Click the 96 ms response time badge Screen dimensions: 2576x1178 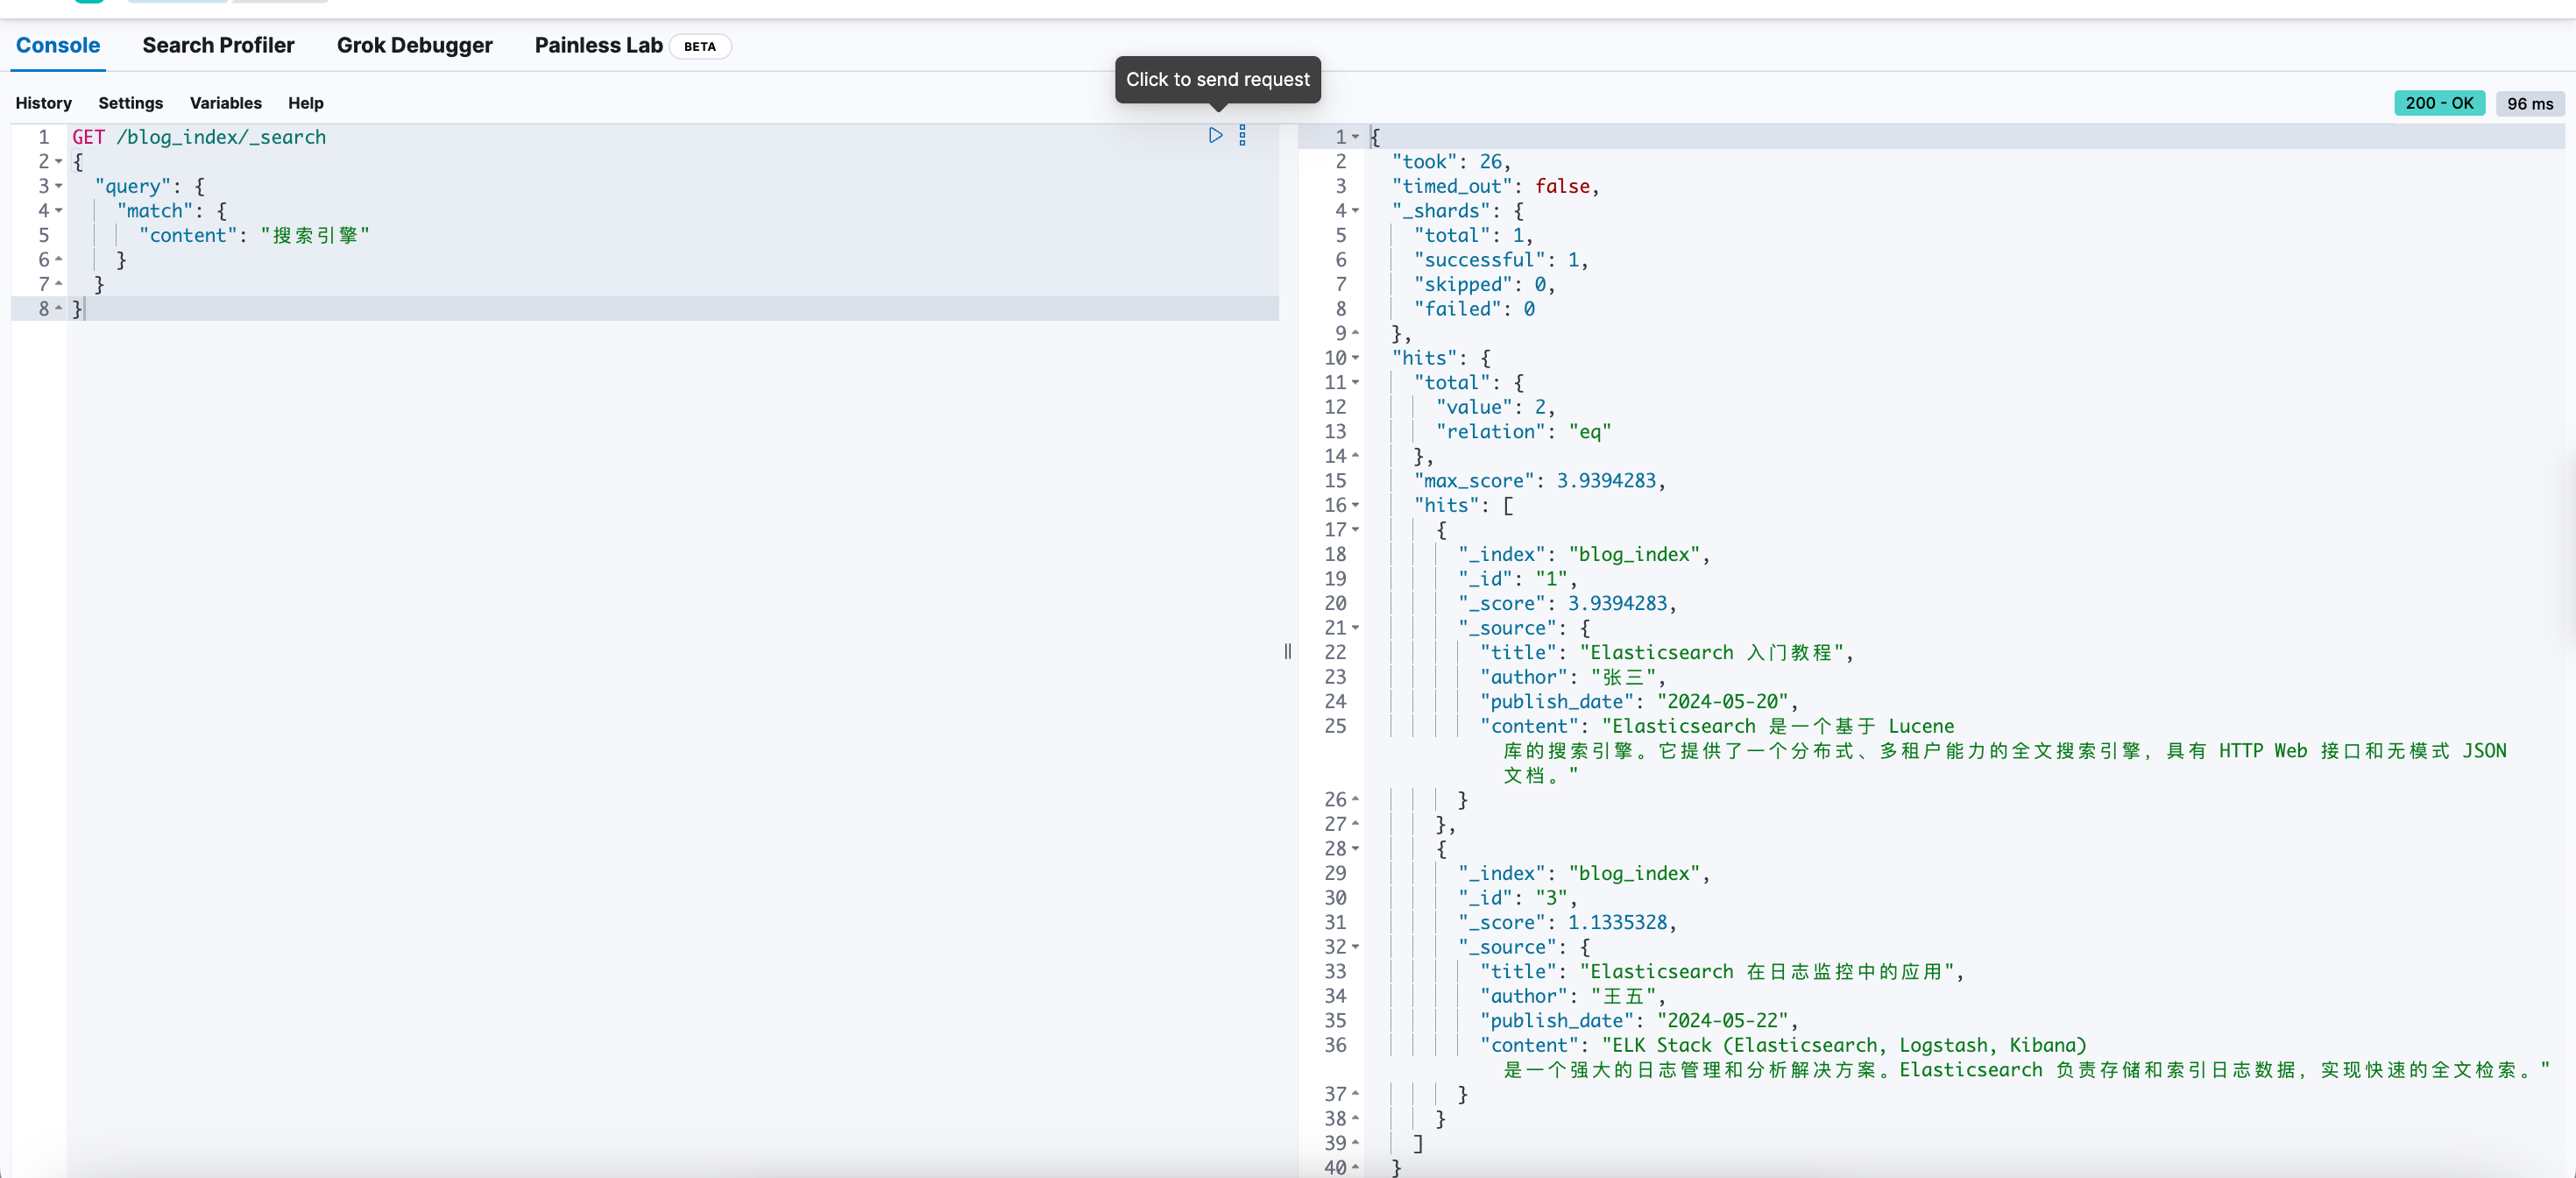click(x=2529, y=103)
